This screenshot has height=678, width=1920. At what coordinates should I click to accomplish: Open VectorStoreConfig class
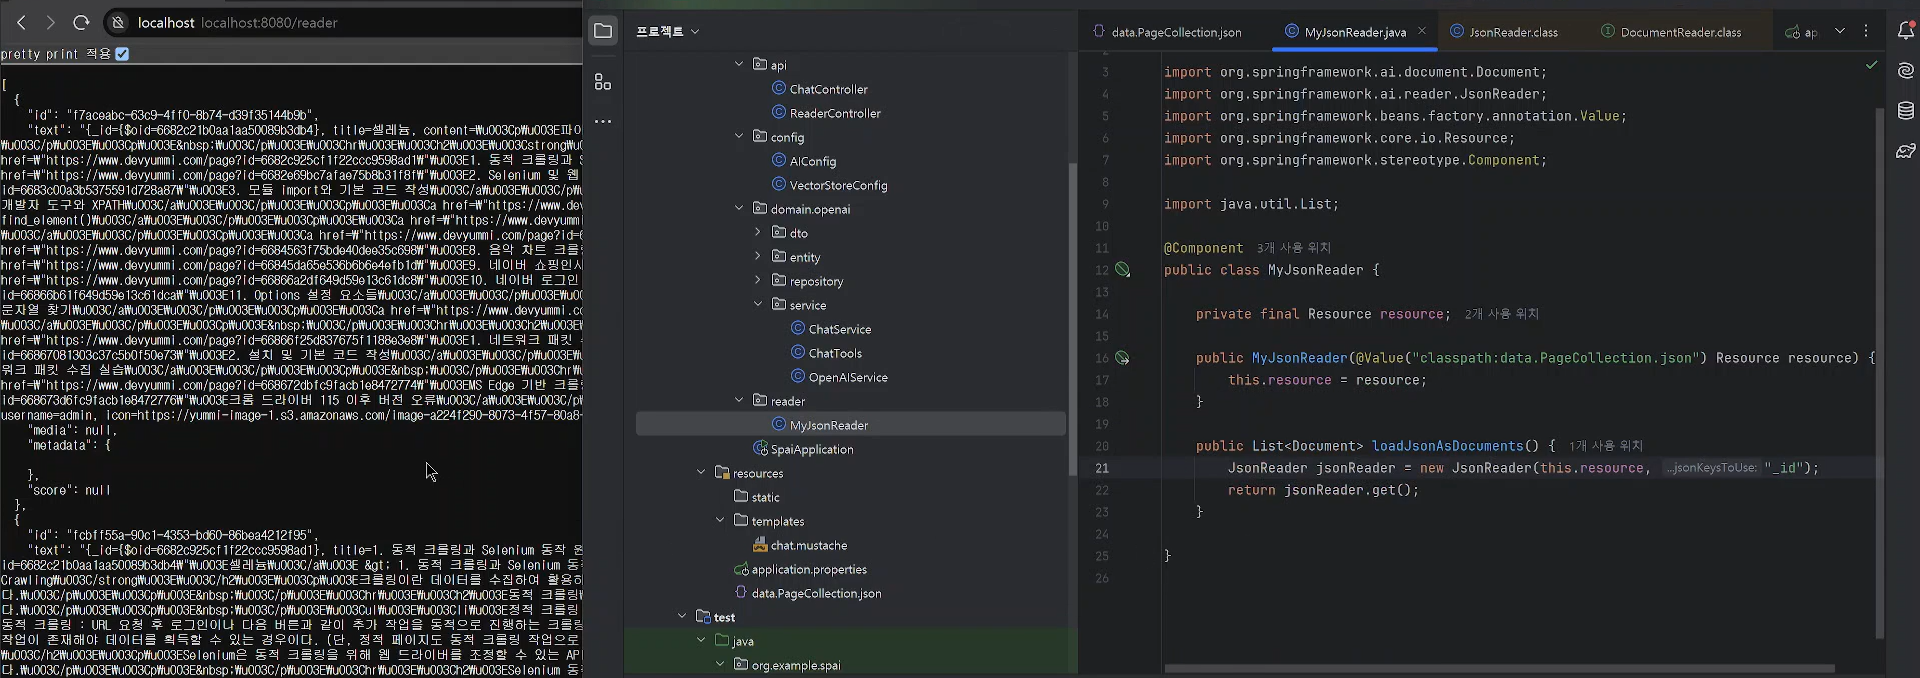838,185
